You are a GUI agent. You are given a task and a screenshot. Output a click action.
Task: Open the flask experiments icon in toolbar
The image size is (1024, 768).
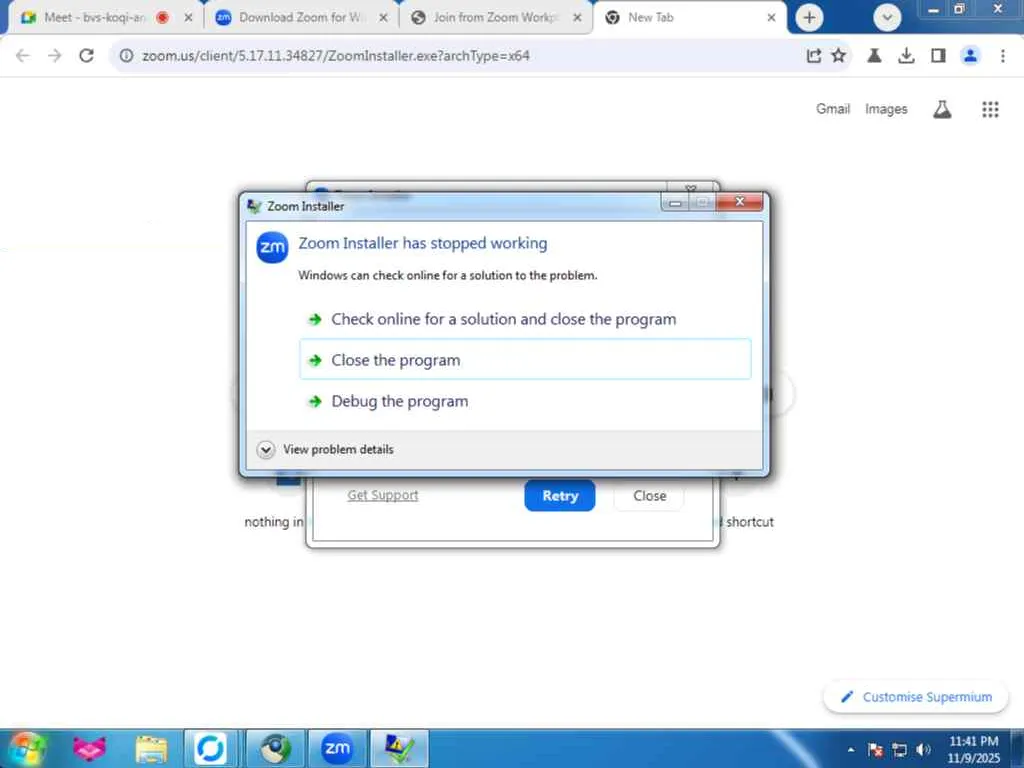(874, 56)
